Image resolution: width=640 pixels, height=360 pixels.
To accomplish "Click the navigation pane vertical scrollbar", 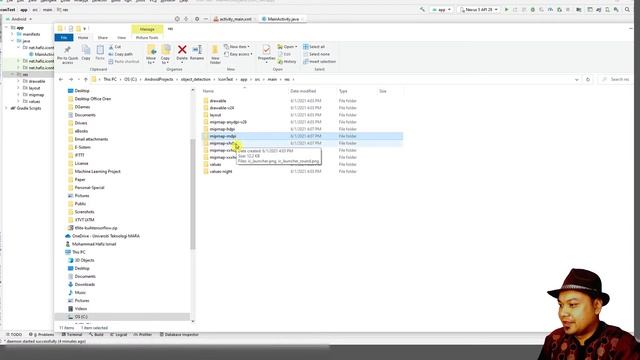I will click(193, 194).
